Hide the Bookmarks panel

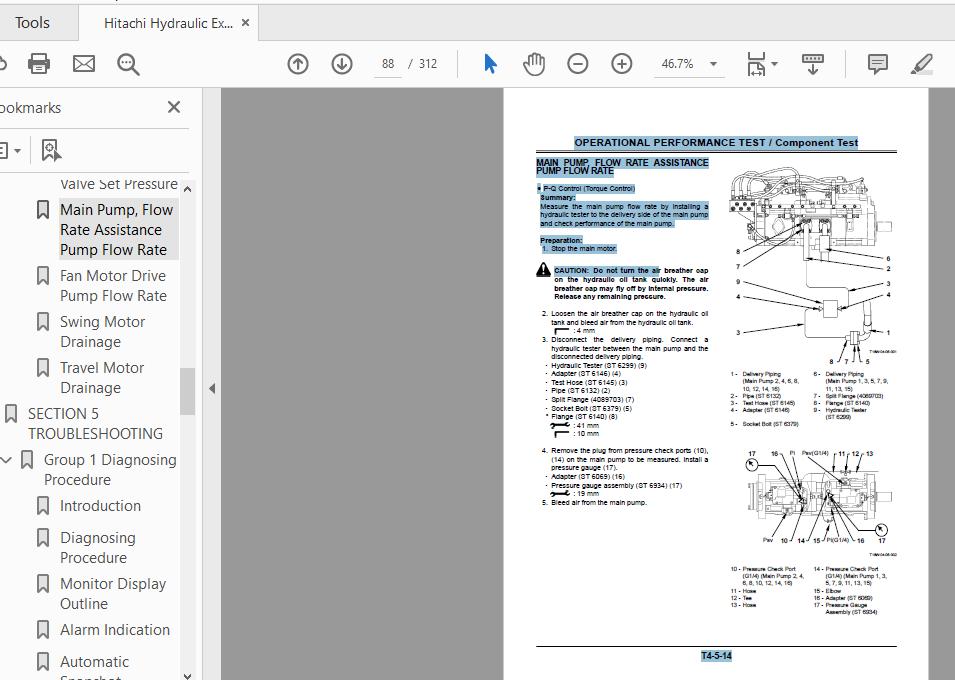[173, 107]
